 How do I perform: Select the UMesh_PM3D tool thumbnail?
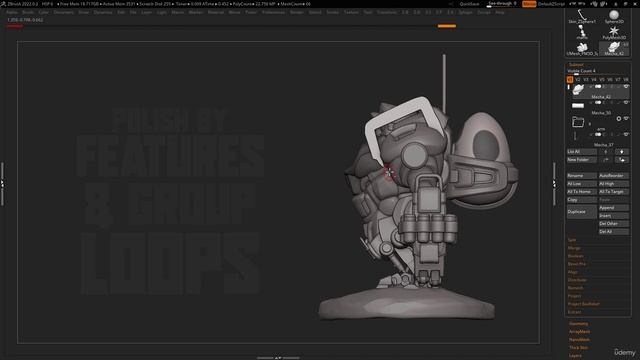click(x=582, y=49)
